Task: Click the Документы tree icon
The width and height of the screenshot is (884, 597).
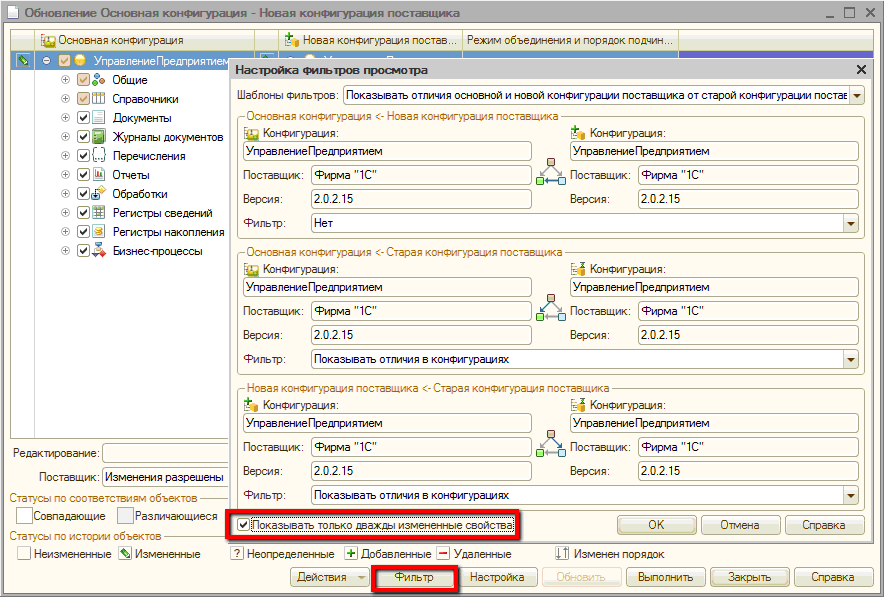Action: (x=99, y=118)
